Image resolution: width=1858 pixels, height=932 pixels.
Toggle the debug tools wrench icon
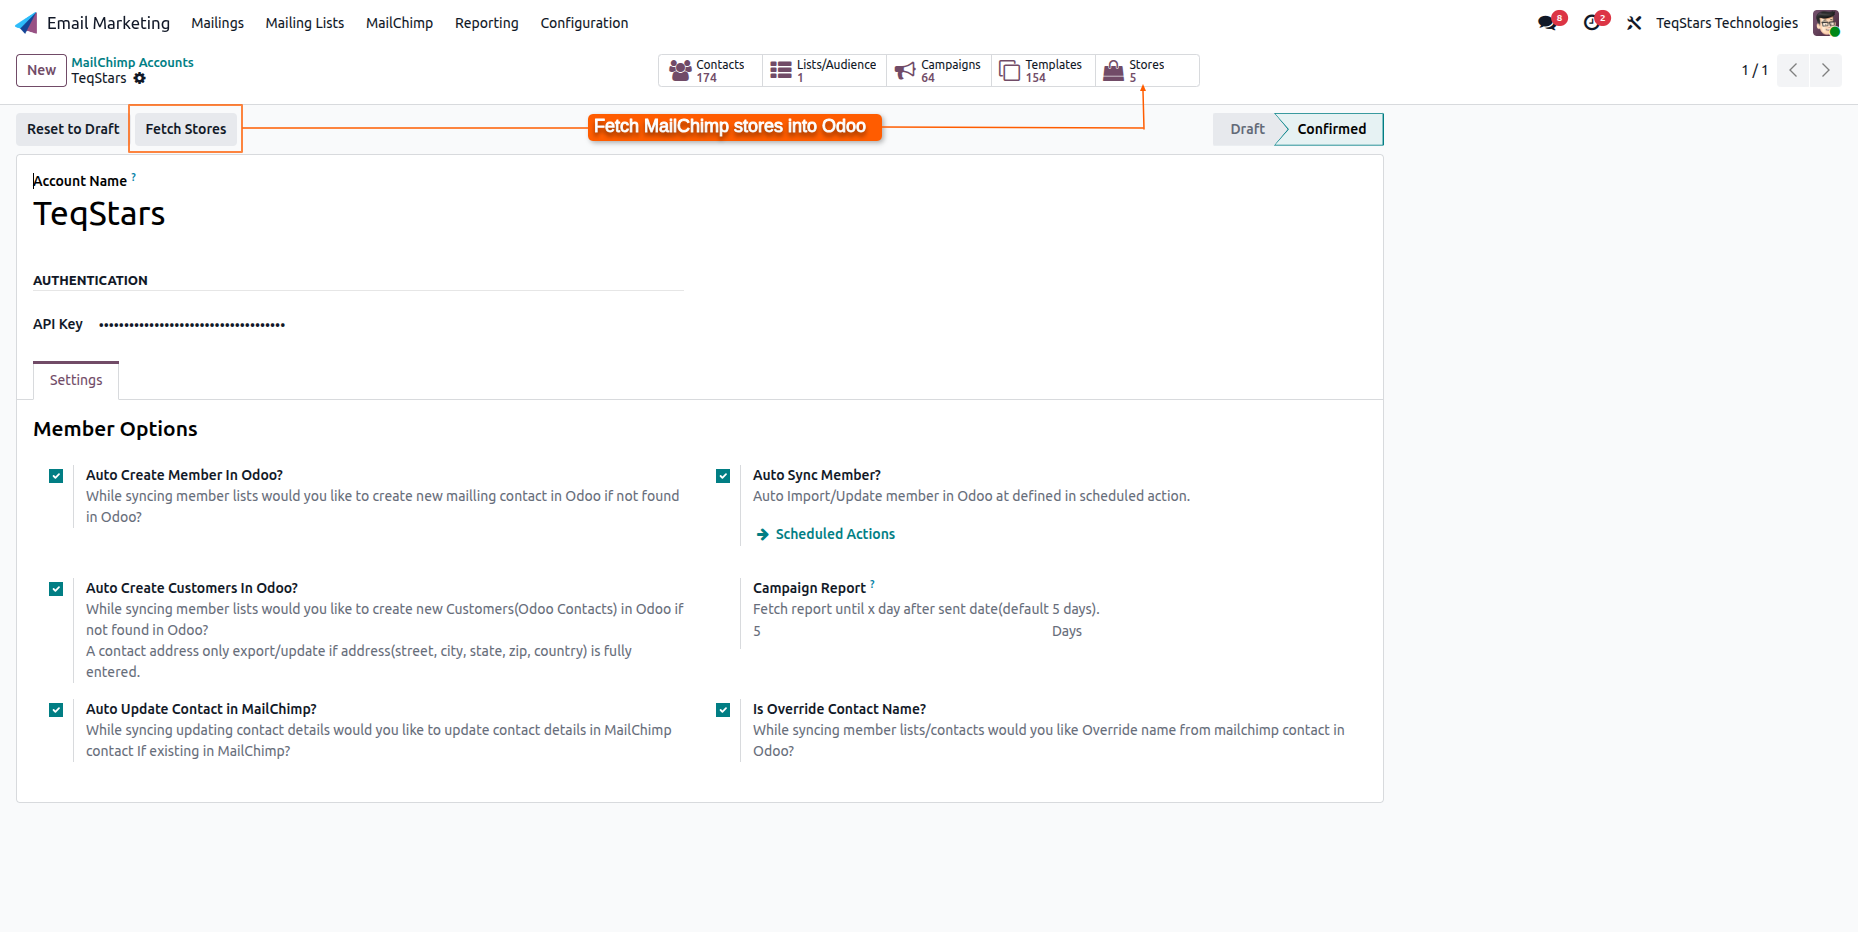[x=1634, y=23]
